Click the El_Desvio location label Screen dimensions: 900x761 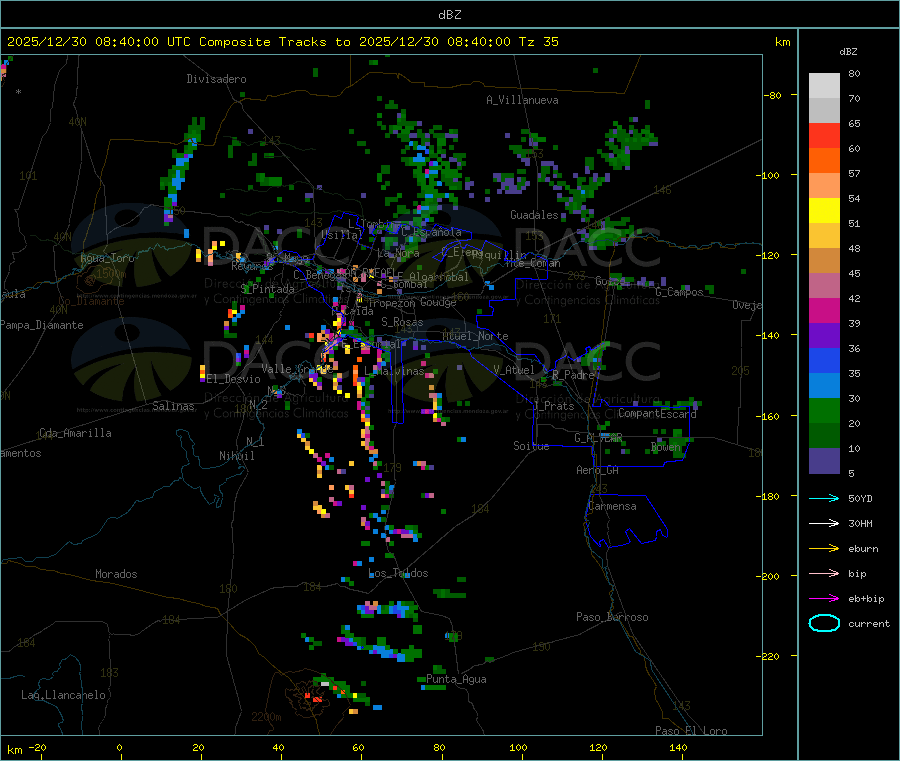tap(234, 379)
